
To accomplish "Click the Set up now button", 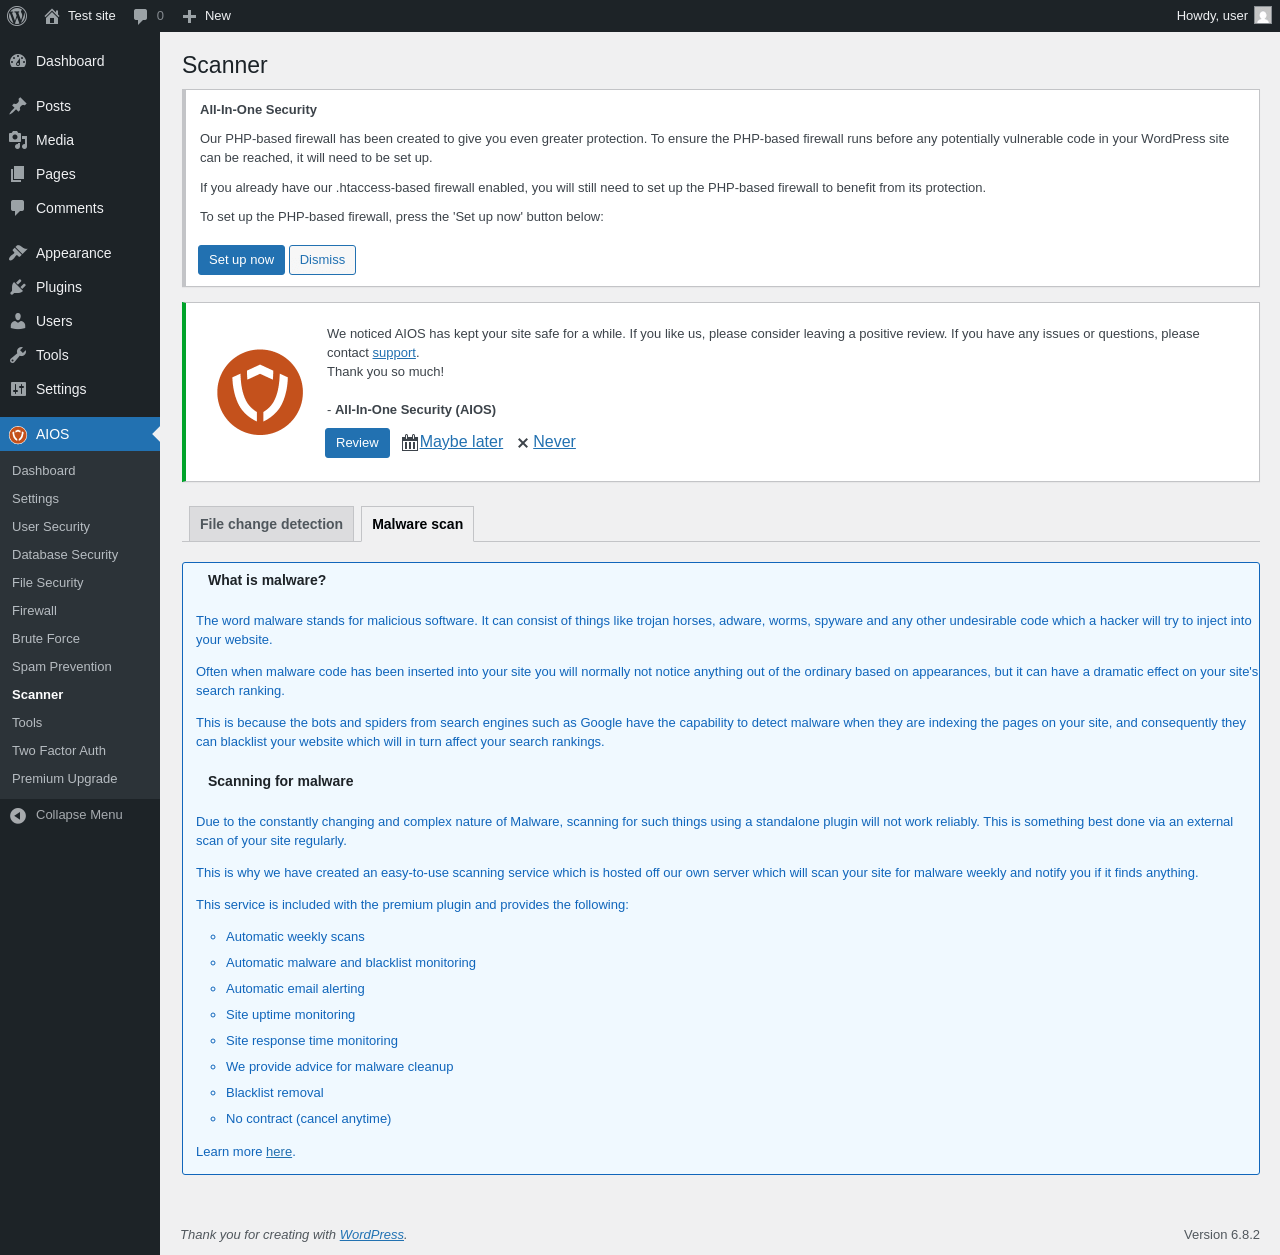I will point(241,260).
